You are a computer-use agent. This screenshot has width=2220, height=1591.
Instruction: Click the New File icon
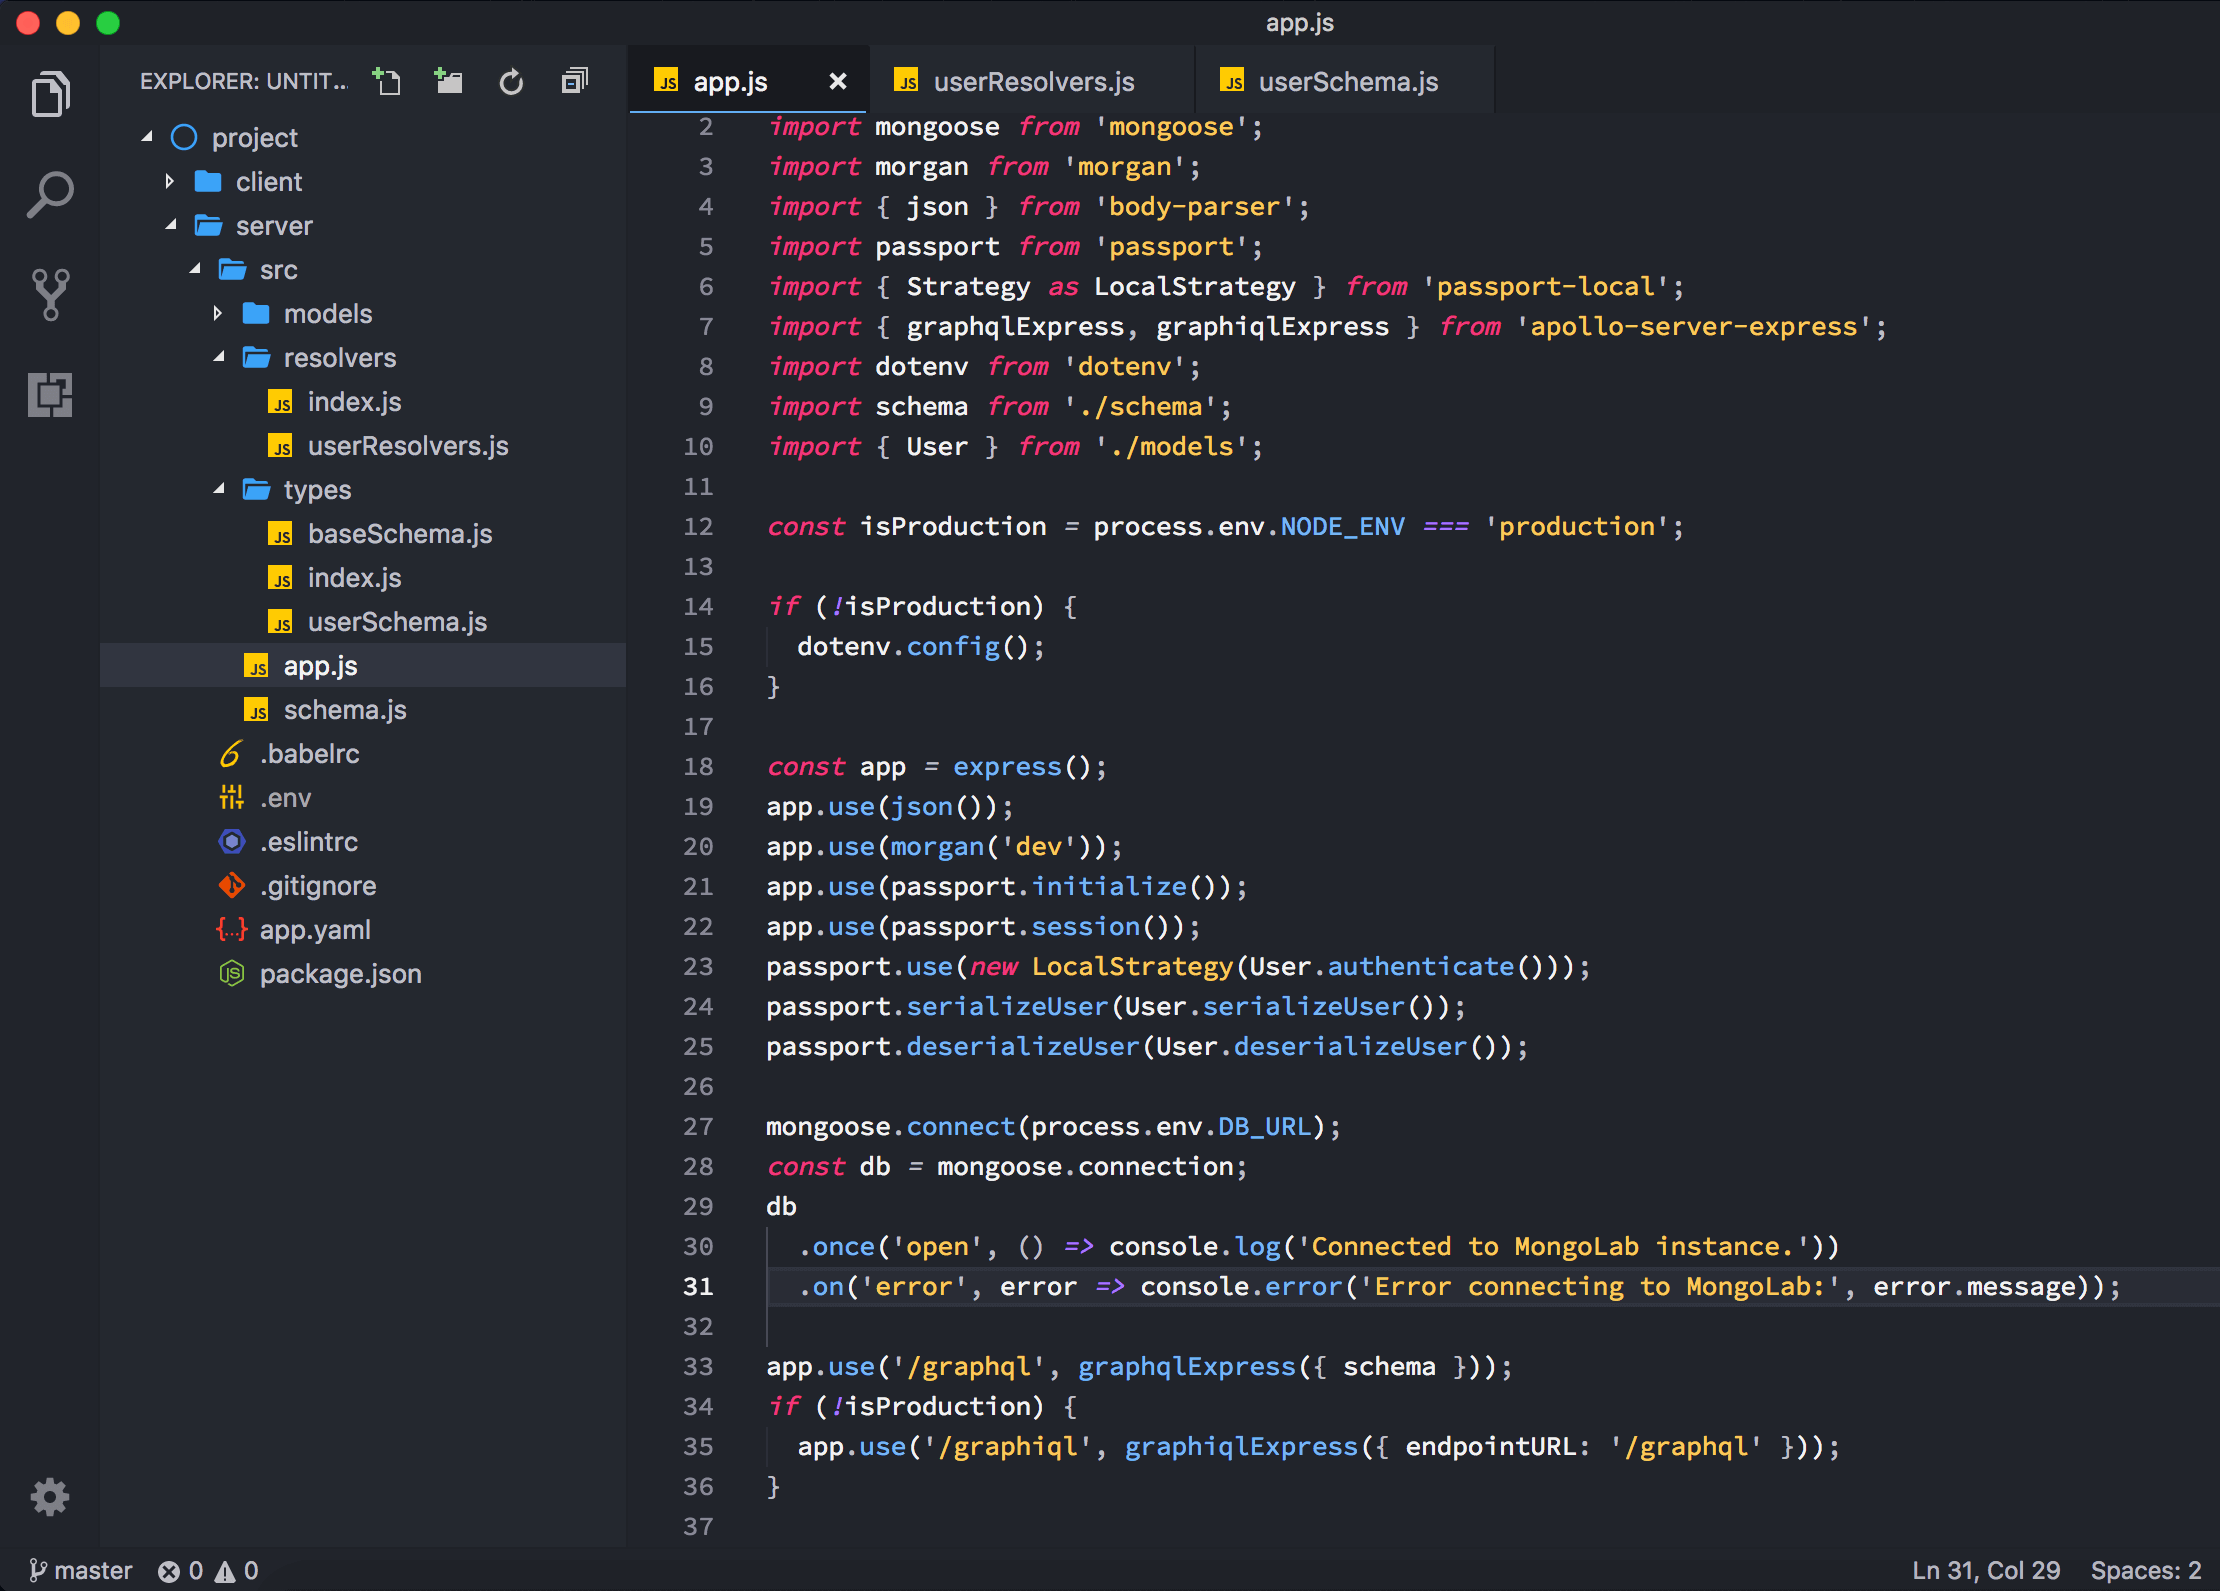click(387, 81)
